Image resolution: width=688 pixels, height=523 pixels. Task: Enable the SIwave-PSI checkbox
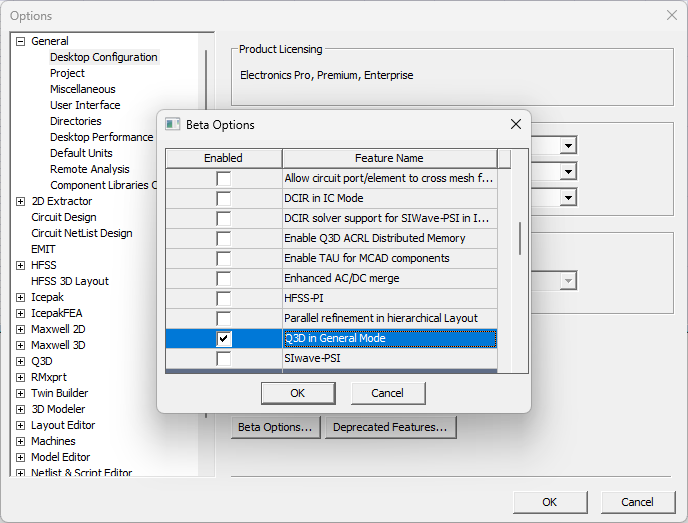(223, 358)
